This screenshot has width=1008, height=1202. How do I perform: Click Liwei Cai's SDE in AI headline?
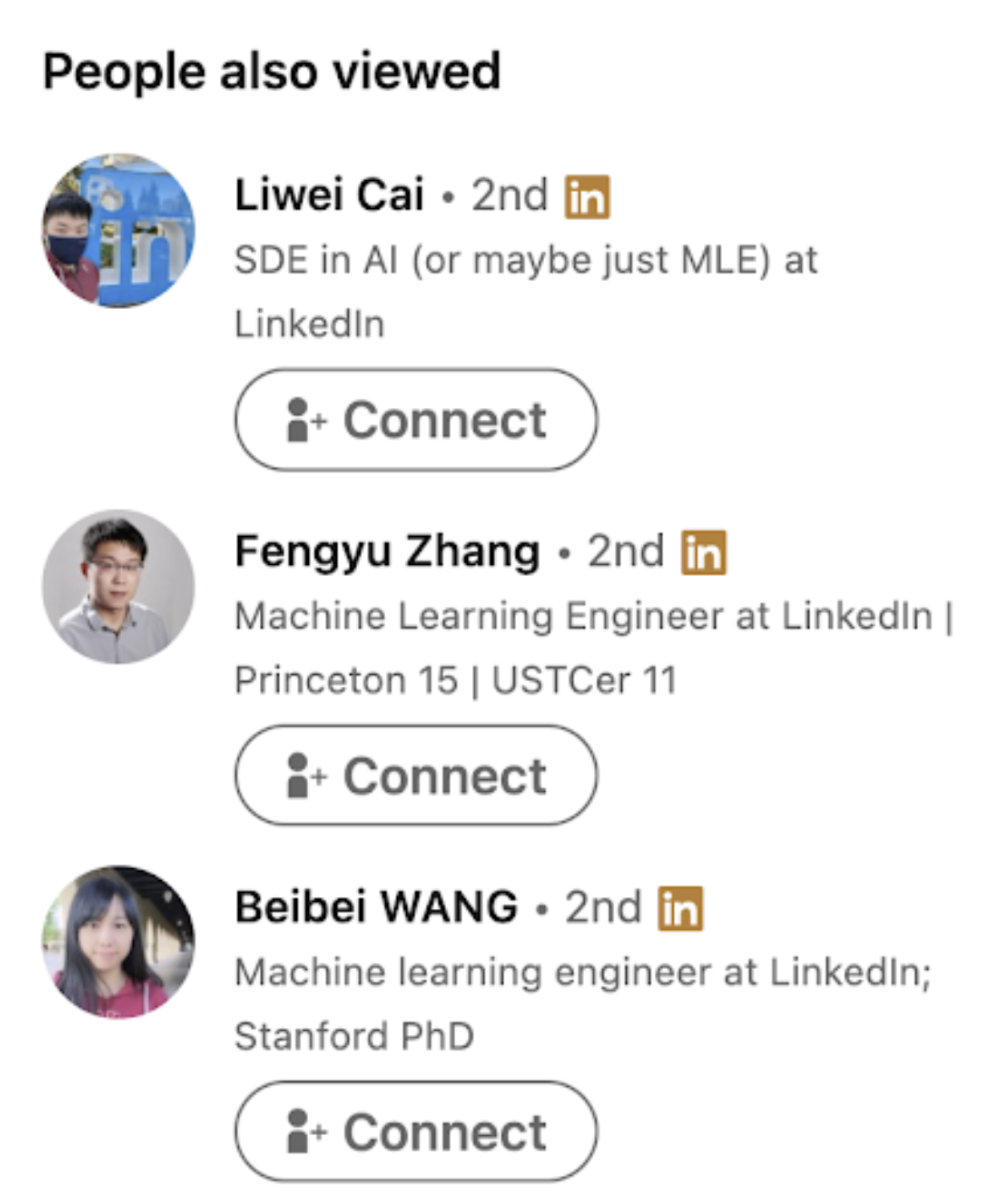click(526, 292)
